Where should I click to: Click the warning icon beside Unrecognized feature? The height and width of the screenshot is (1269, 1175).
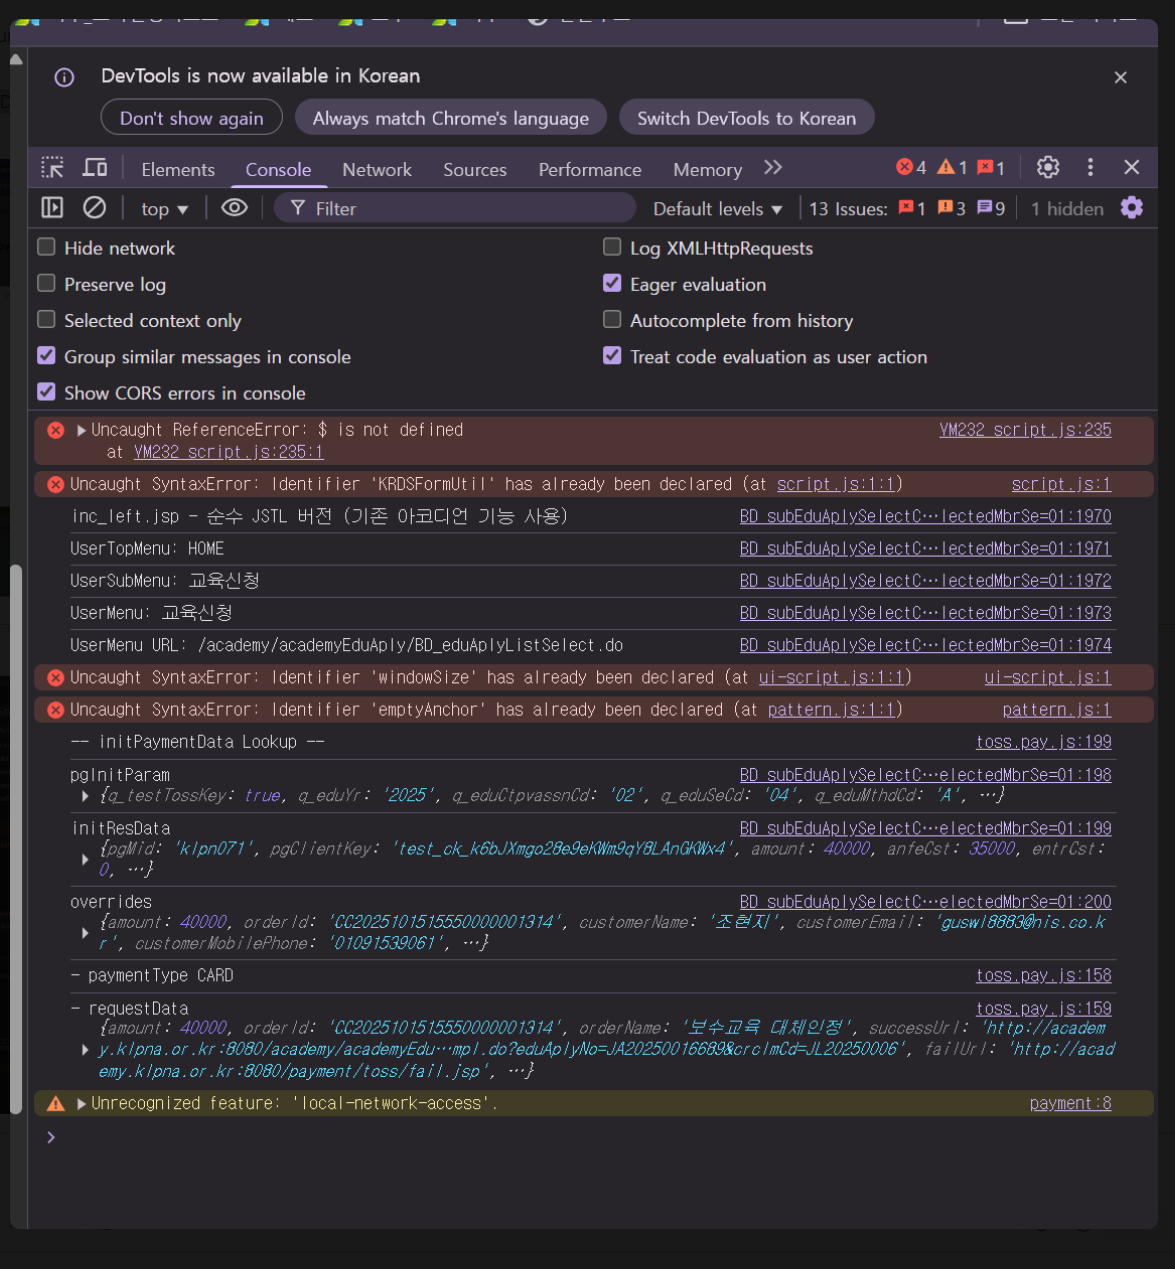click(x=56, y=1104)
